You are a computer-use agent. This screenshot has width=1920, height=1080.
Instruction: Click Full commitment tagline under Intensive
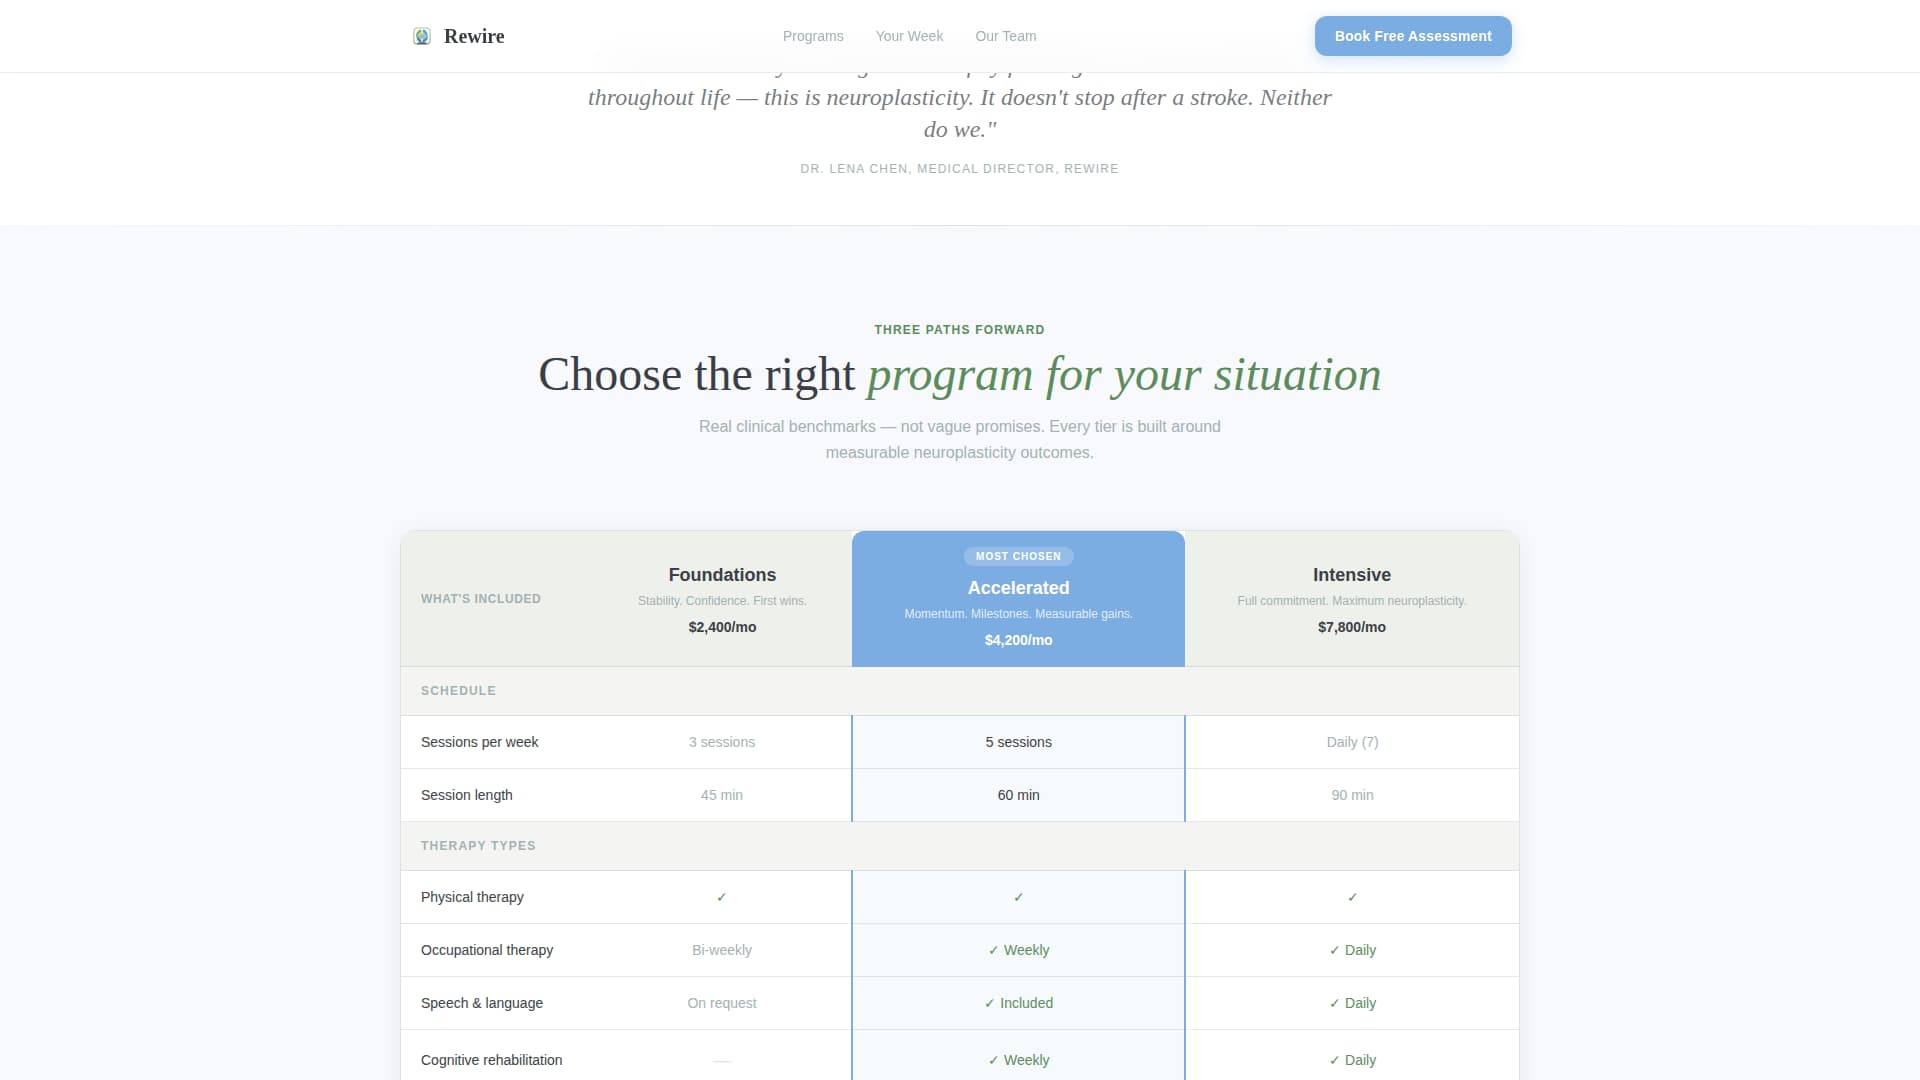[x=1352, y=601]
